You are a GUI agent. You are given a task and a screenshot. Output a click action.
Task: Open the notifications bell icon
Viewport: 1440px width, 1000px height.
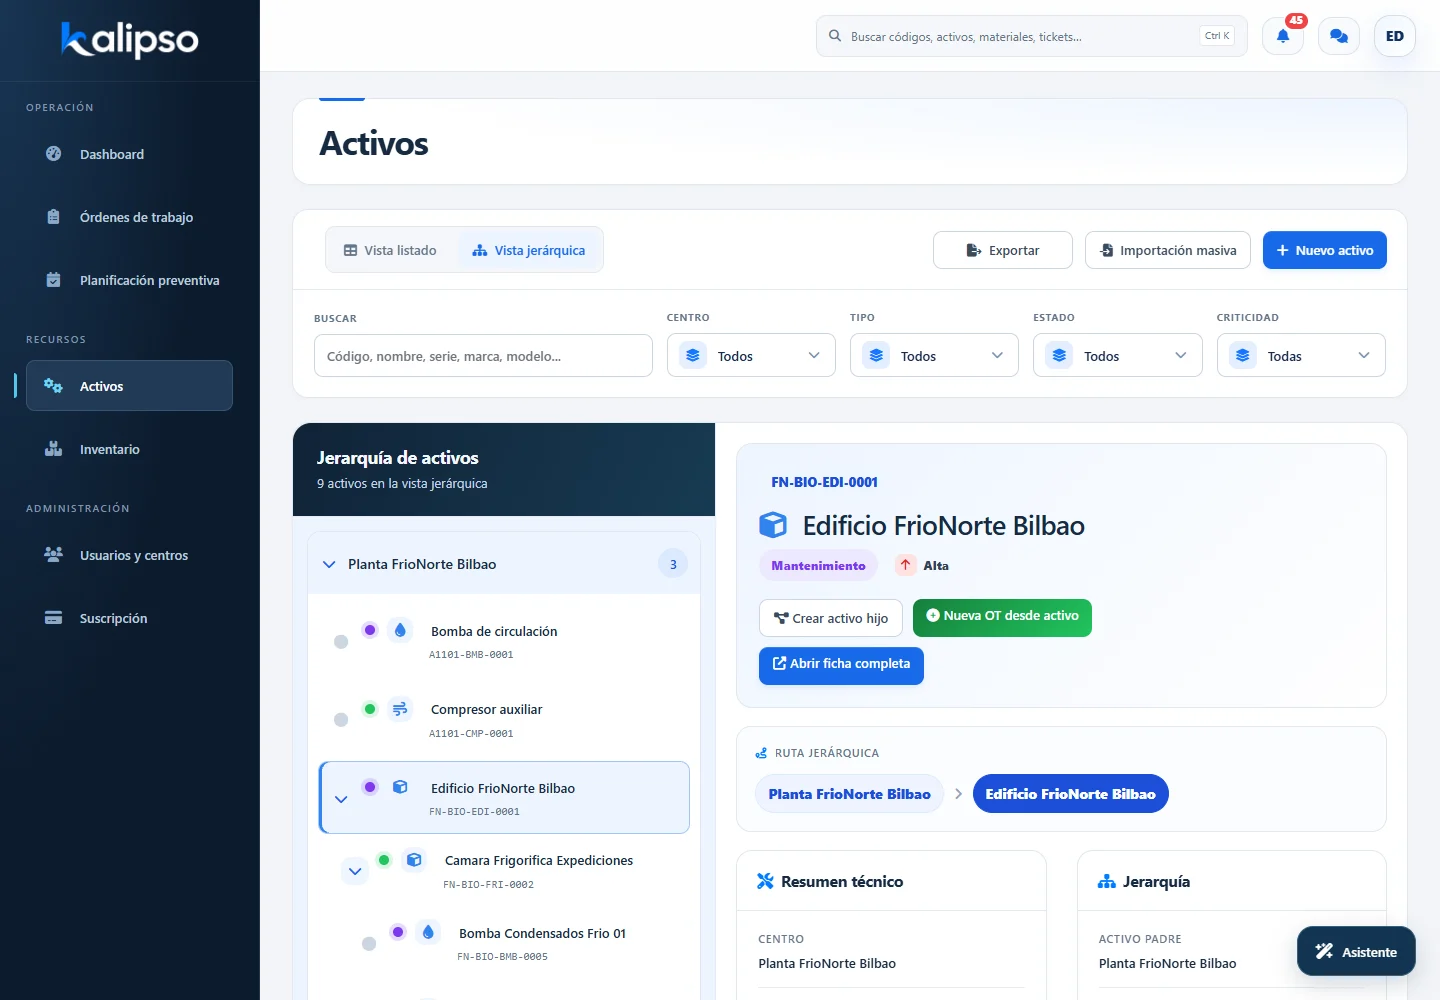(x=1282, y=36)
